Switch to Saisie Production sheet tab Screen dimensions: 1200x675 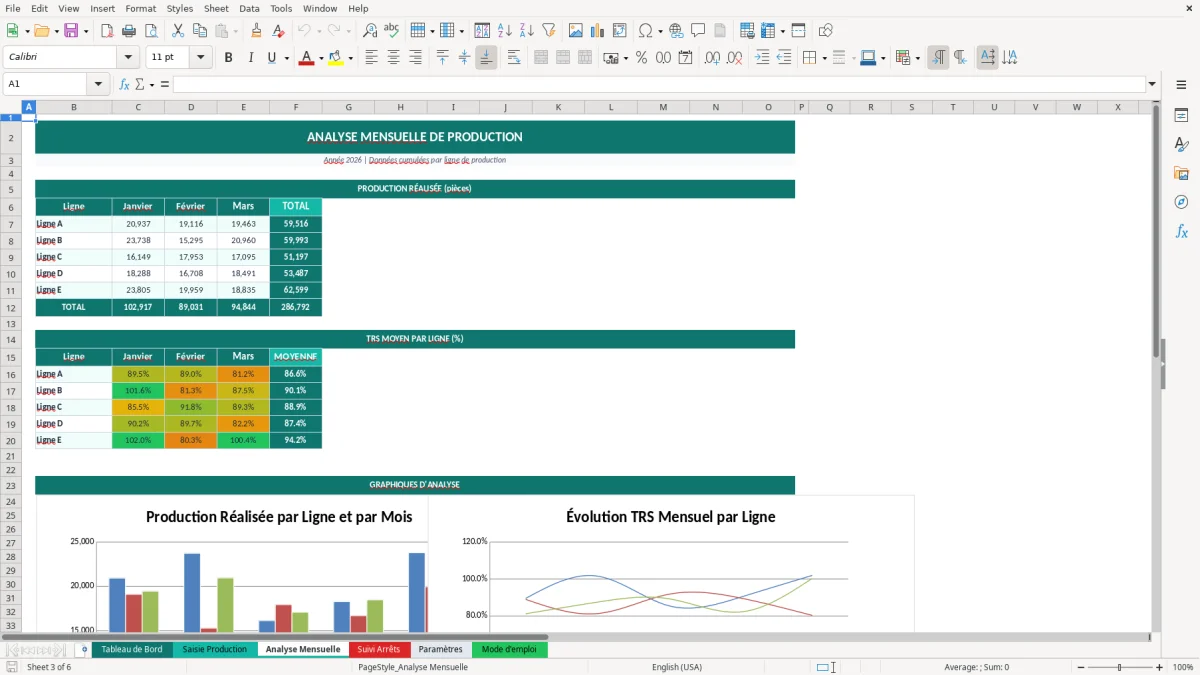pos(214,649)
